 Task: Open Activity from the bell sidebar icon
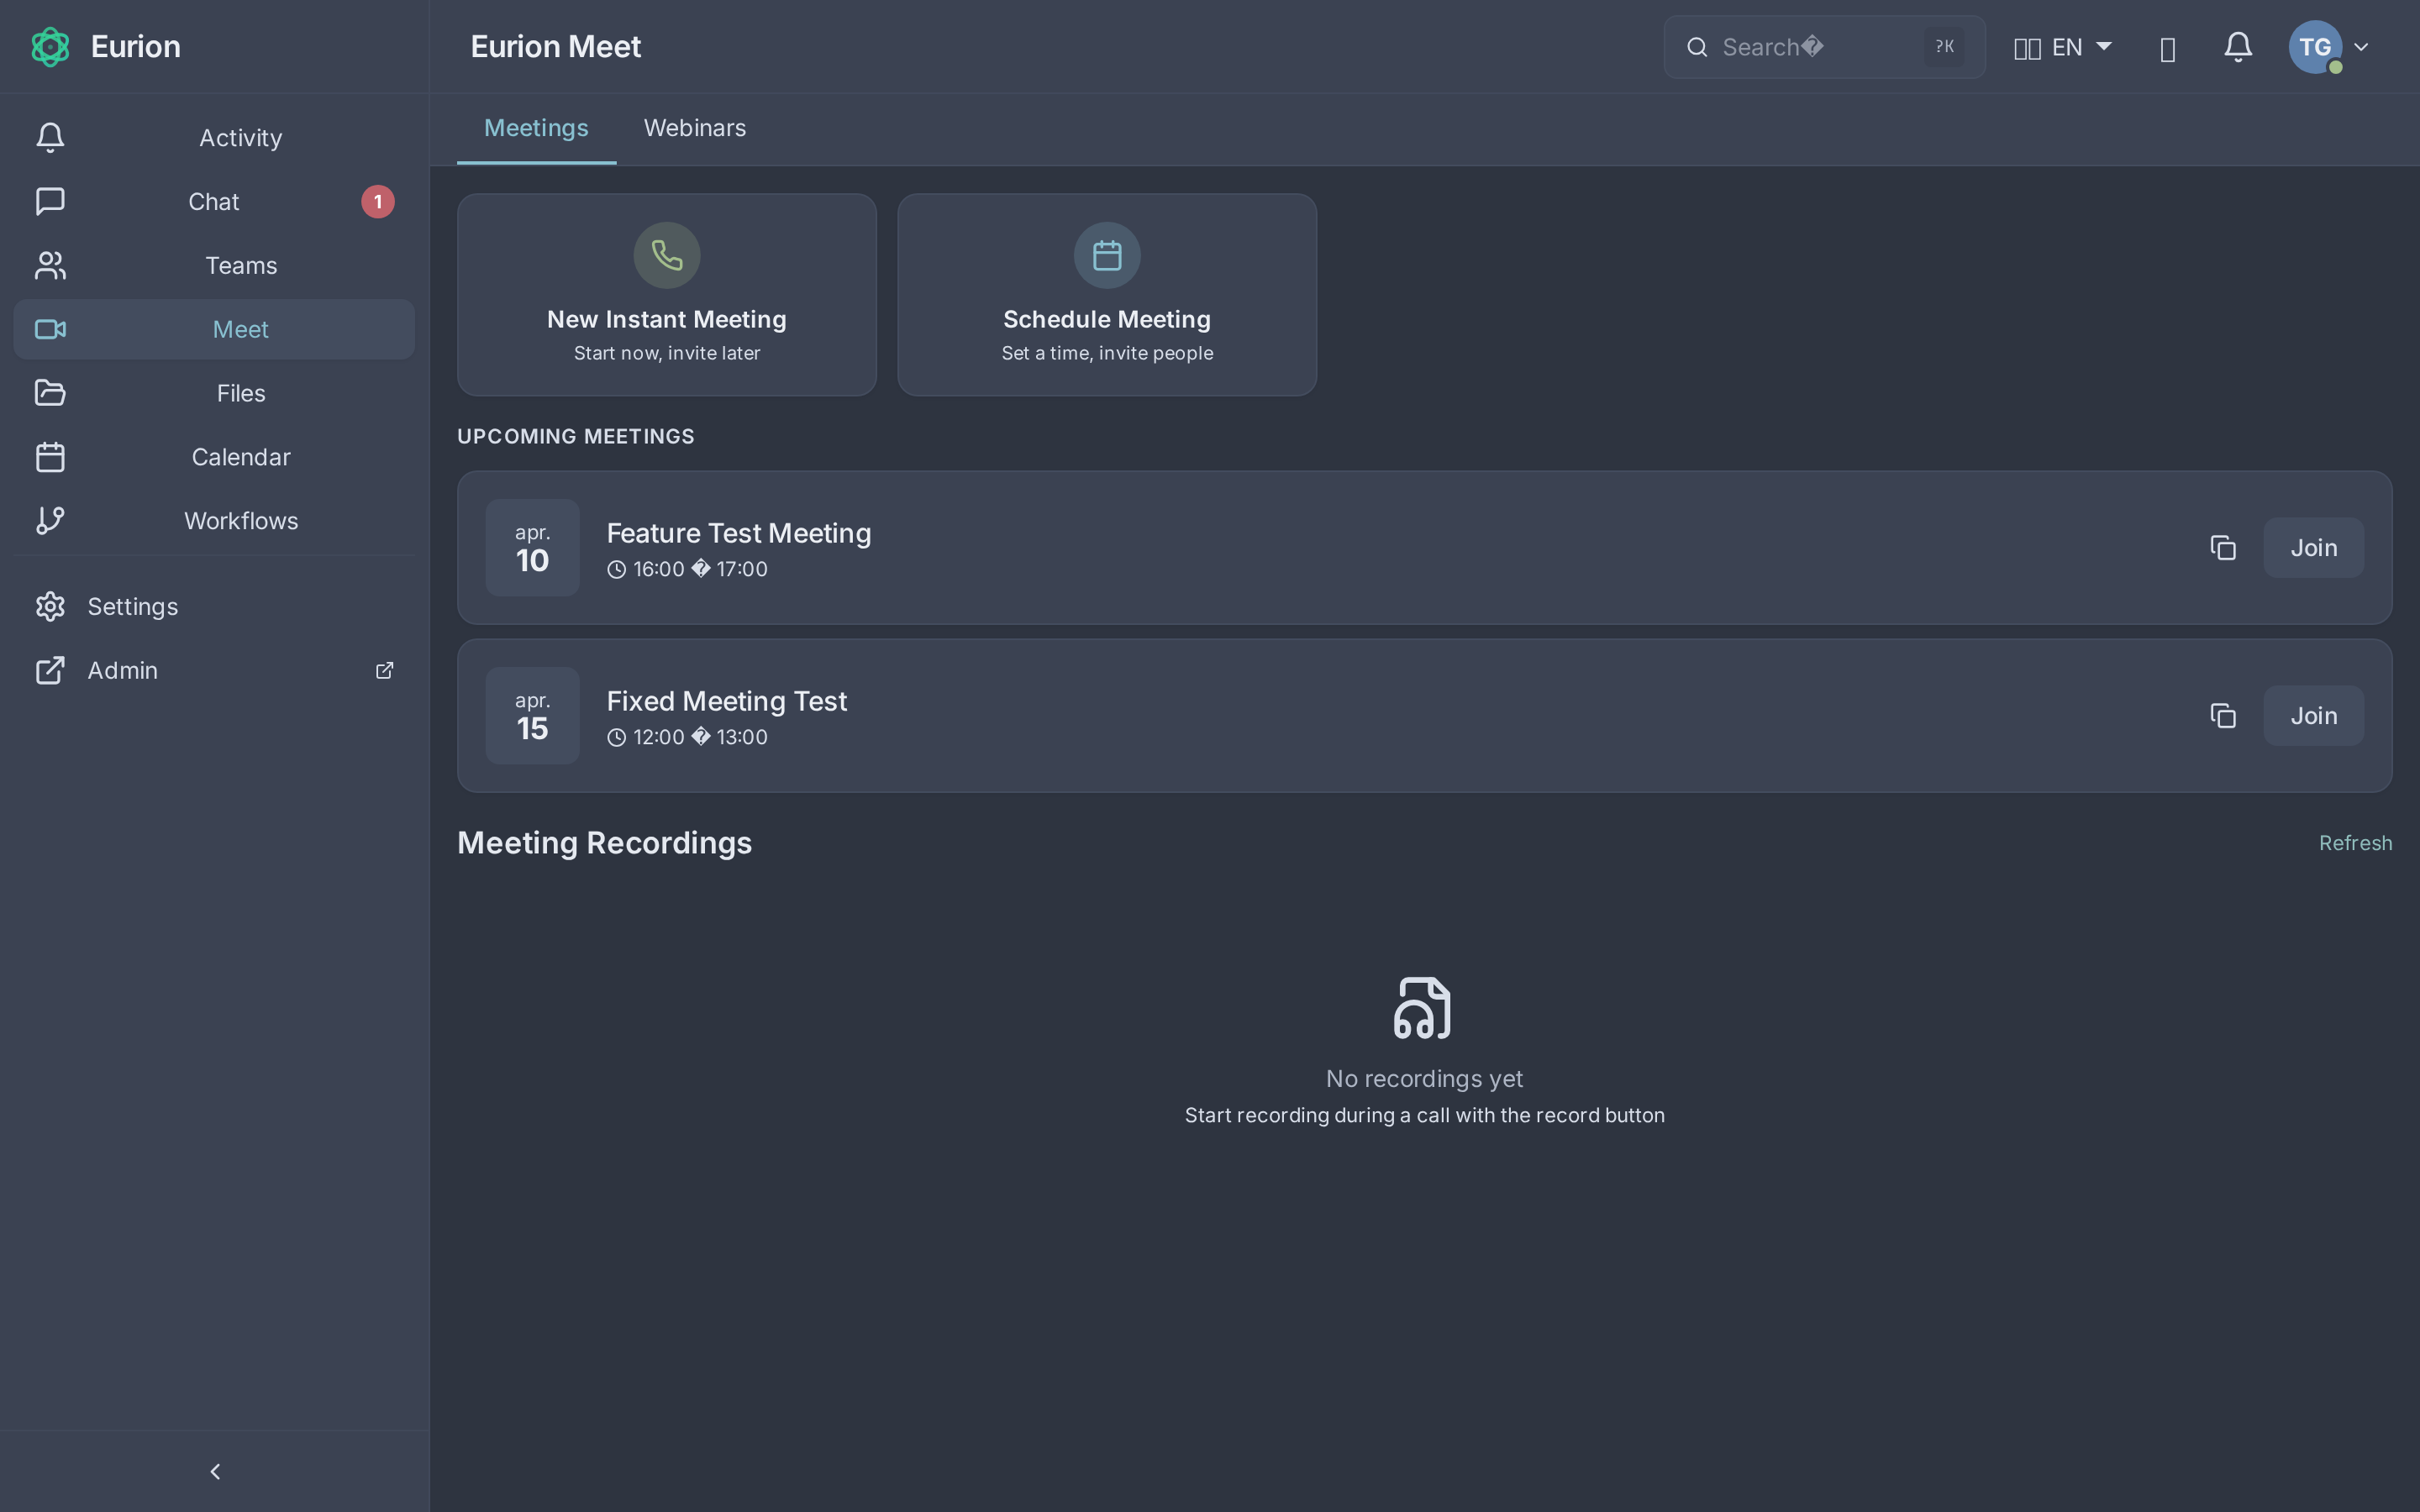[x=50, y=137]
